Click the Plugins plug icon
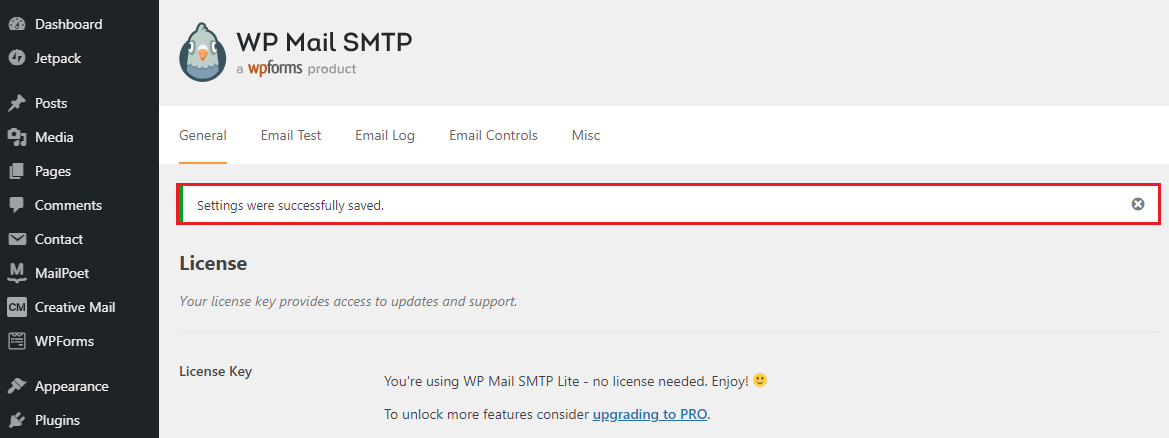The image size is (1169, 438). click(x=17, y=420)
